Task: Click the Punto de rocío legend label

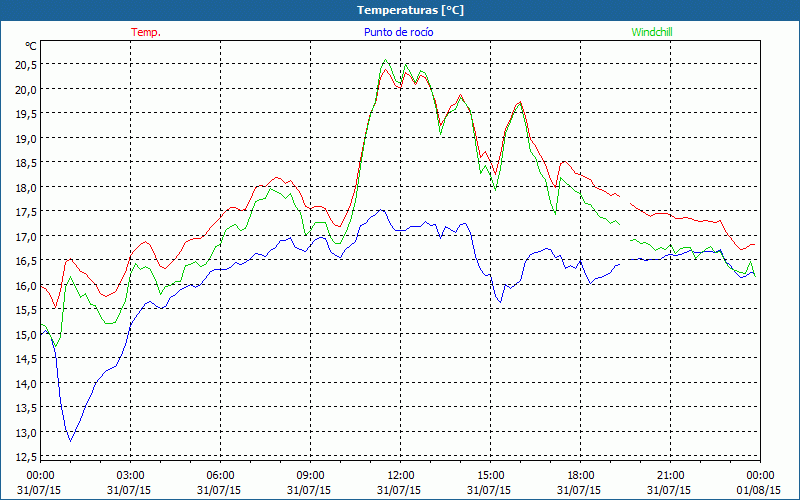Action: 398,32
